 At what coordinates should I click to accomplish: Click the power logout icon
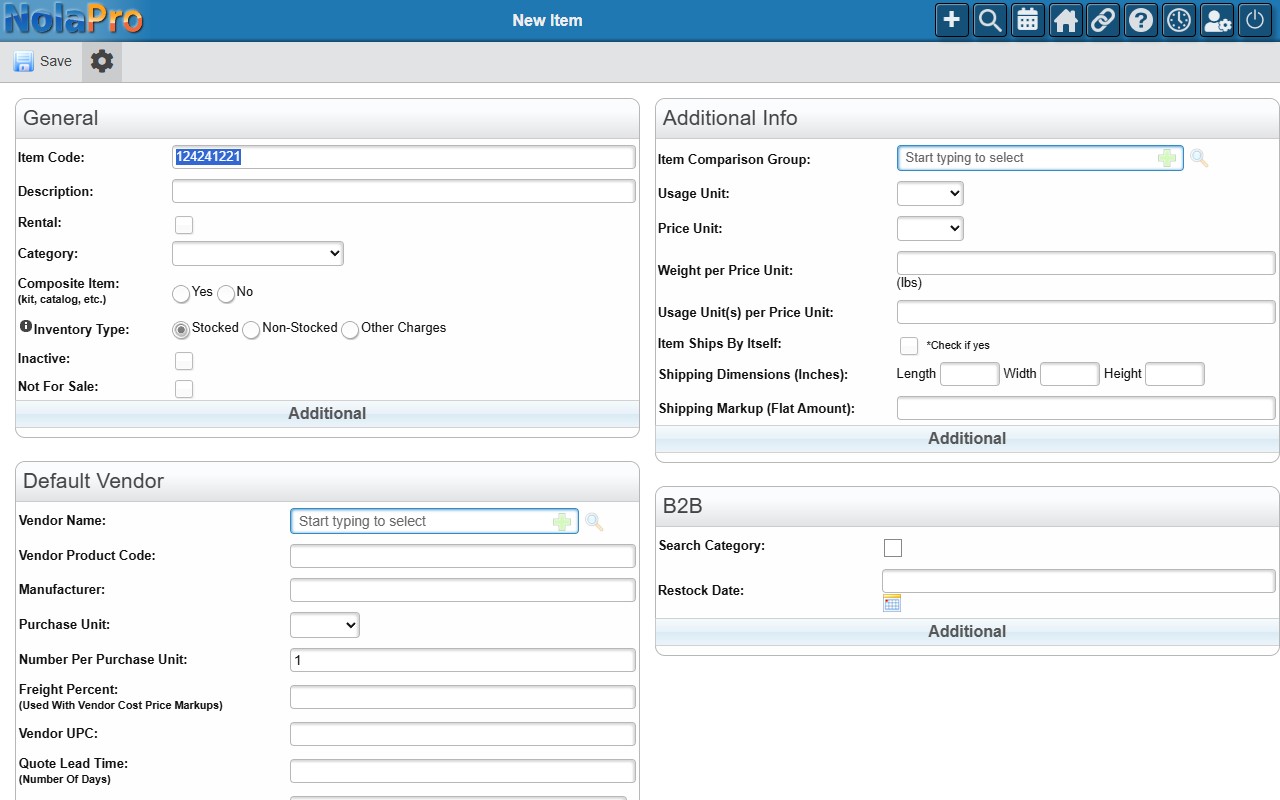coord(1255,20)
